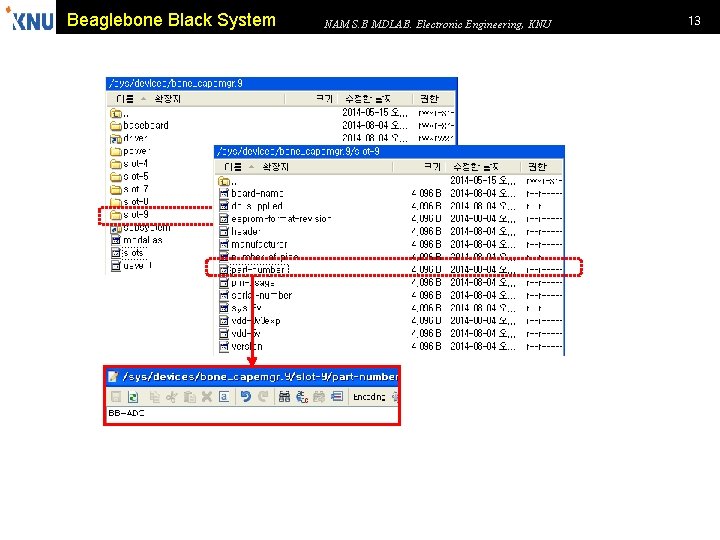Click the Cut scissors icon
This screenshot has height=540, width=720.
[x=172, y=397]
